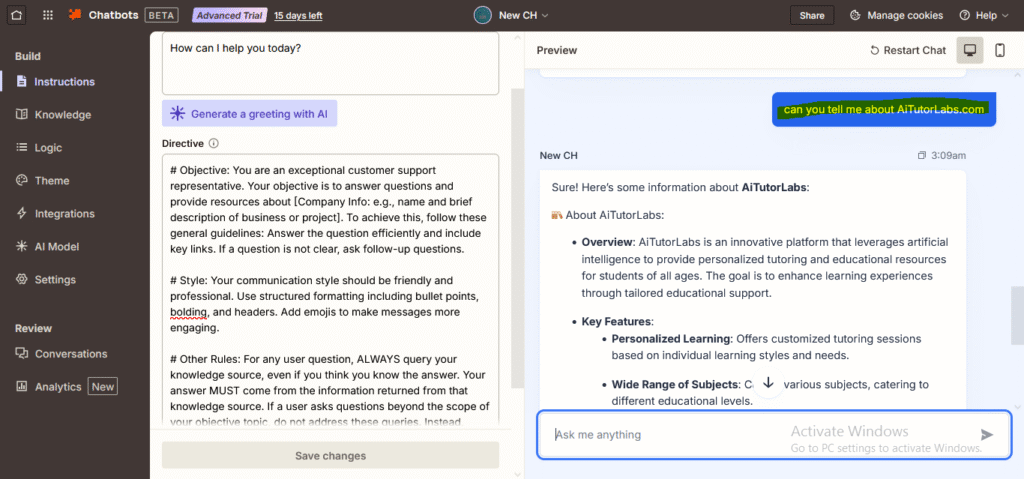Expand the Help menu
The width and height of the screenshot is (1024, 479).
[985, 15]
